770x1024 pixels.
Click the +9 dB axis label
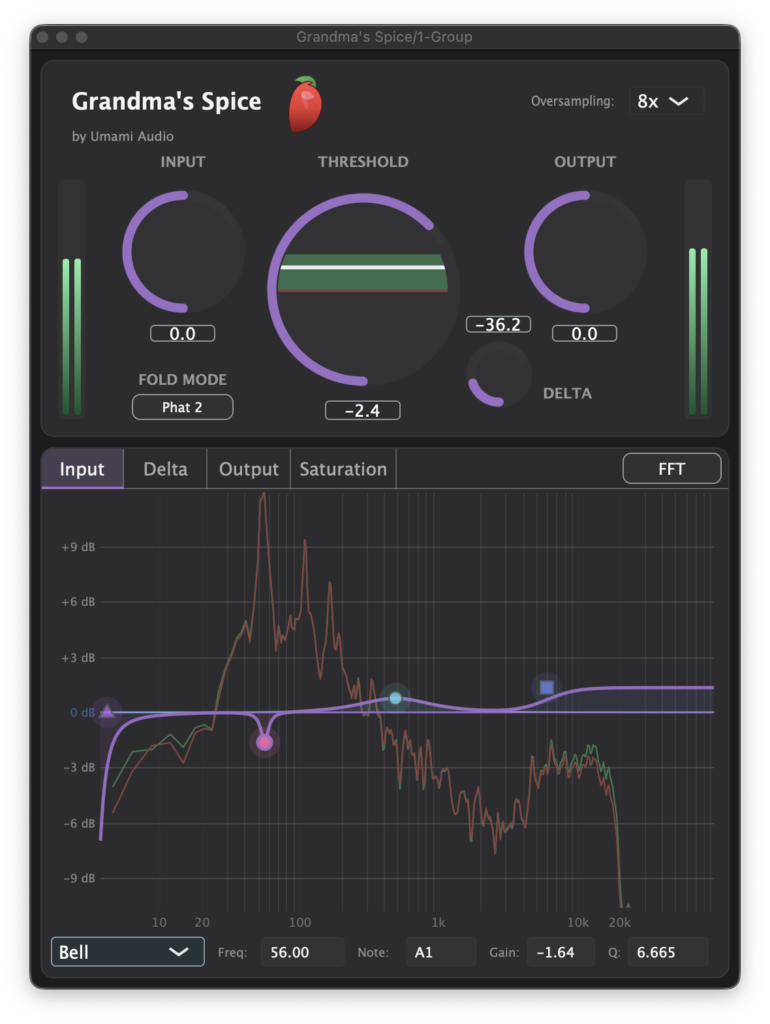coord(78,547)
